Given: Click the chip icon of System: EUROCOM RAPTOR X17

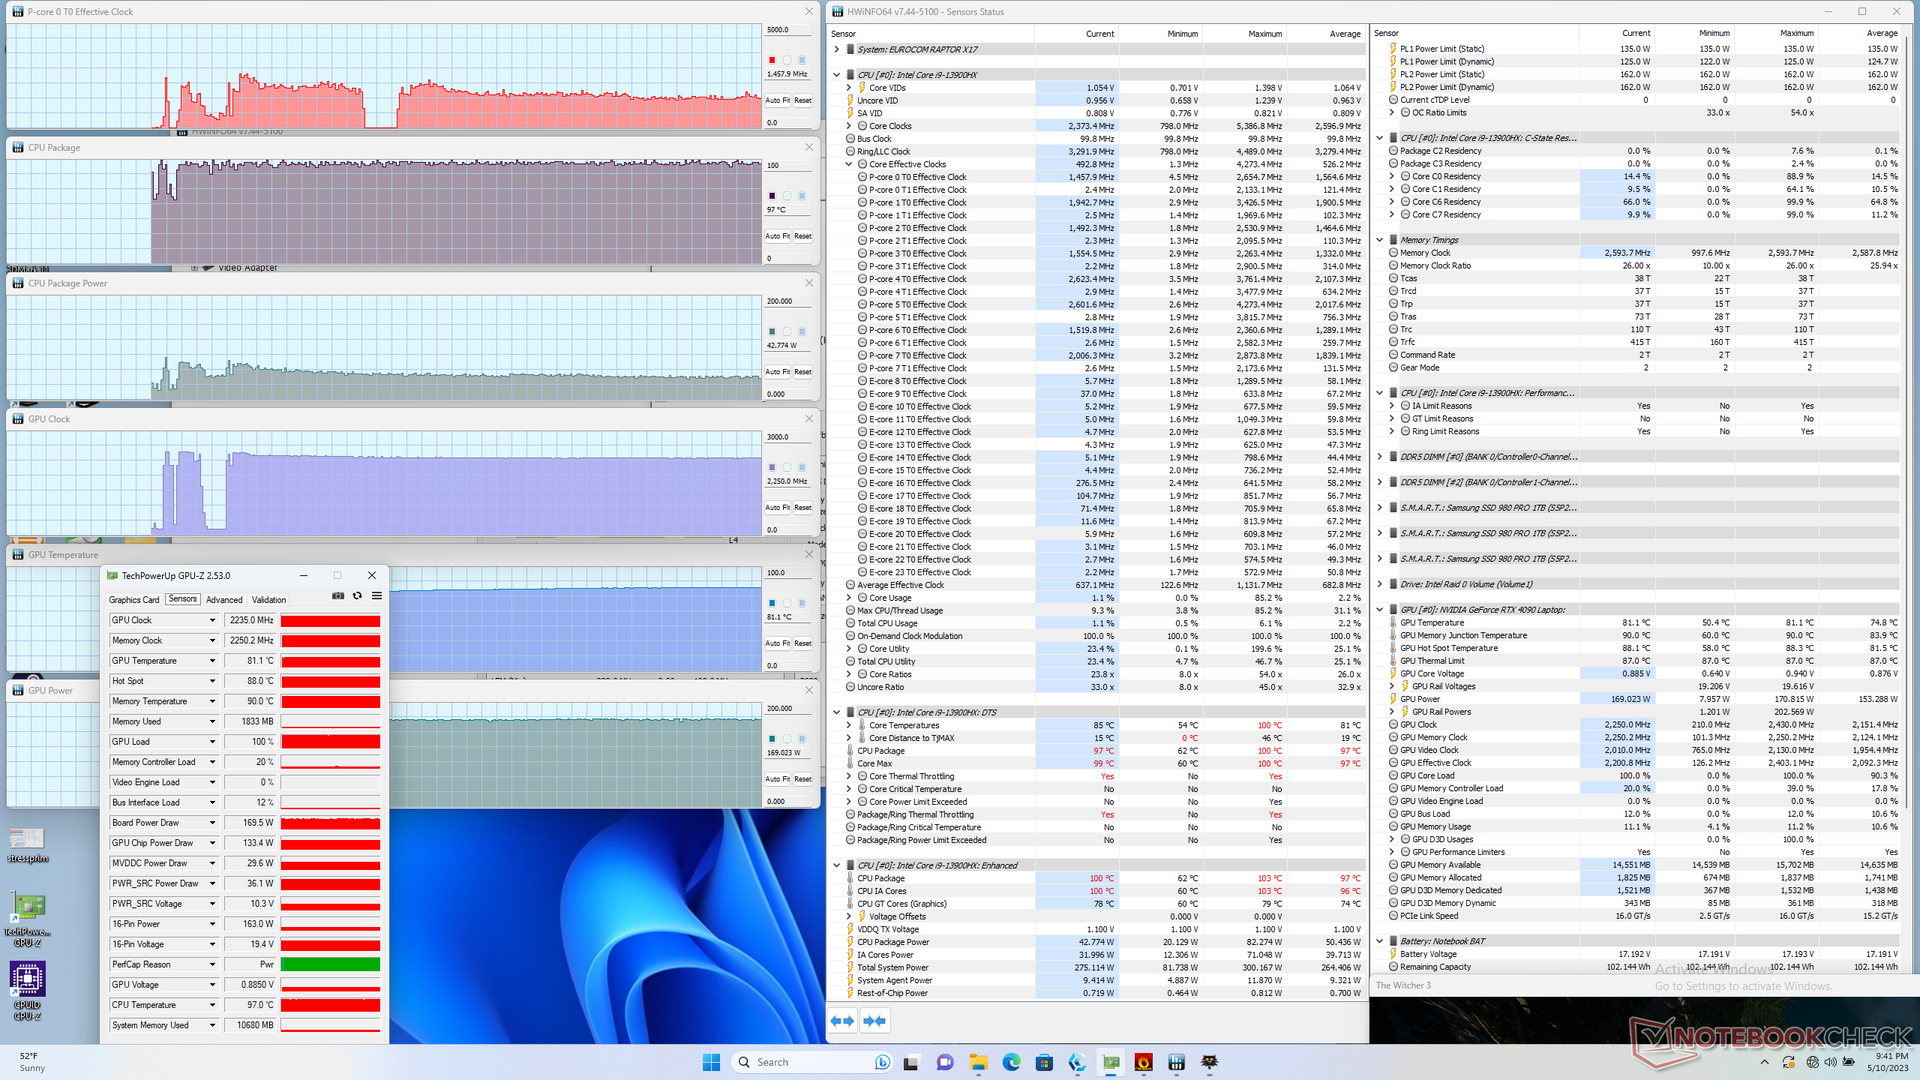Looking at the screenshot, I should click(x=850, y=49).
